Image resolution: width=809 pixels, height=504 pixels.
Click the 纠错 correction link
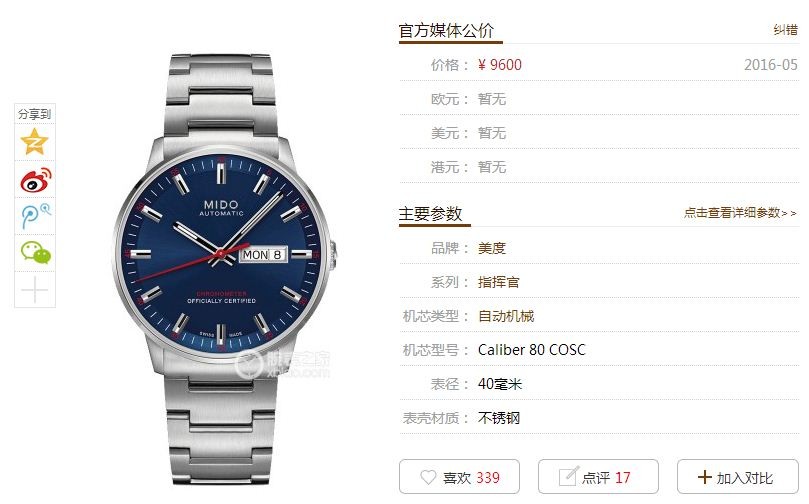(785, 30)
